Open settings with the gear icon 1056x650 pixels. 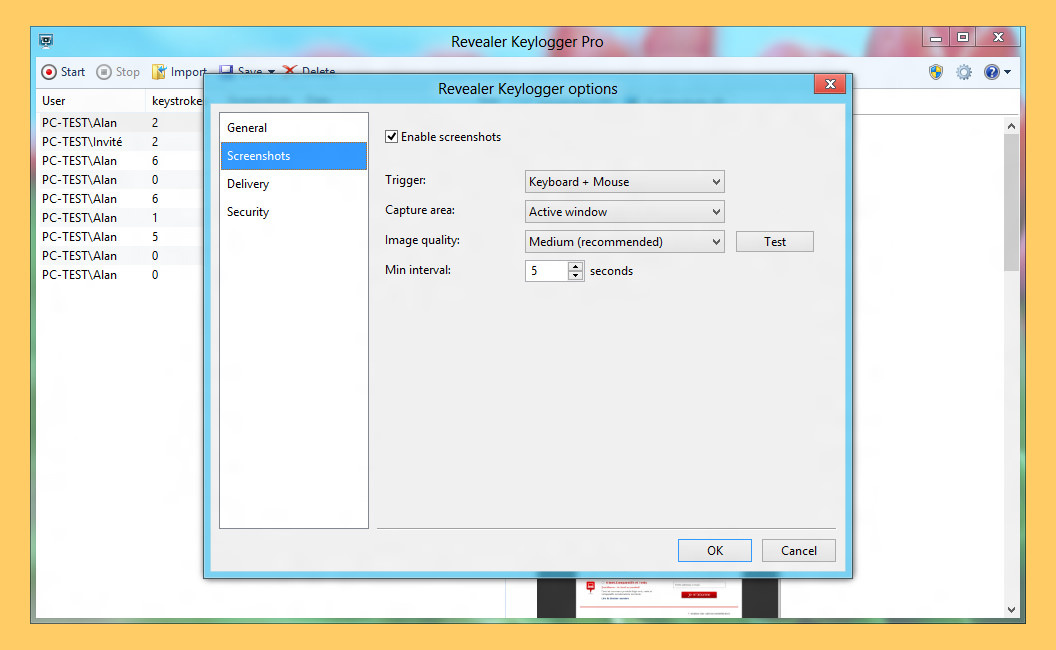964,72
